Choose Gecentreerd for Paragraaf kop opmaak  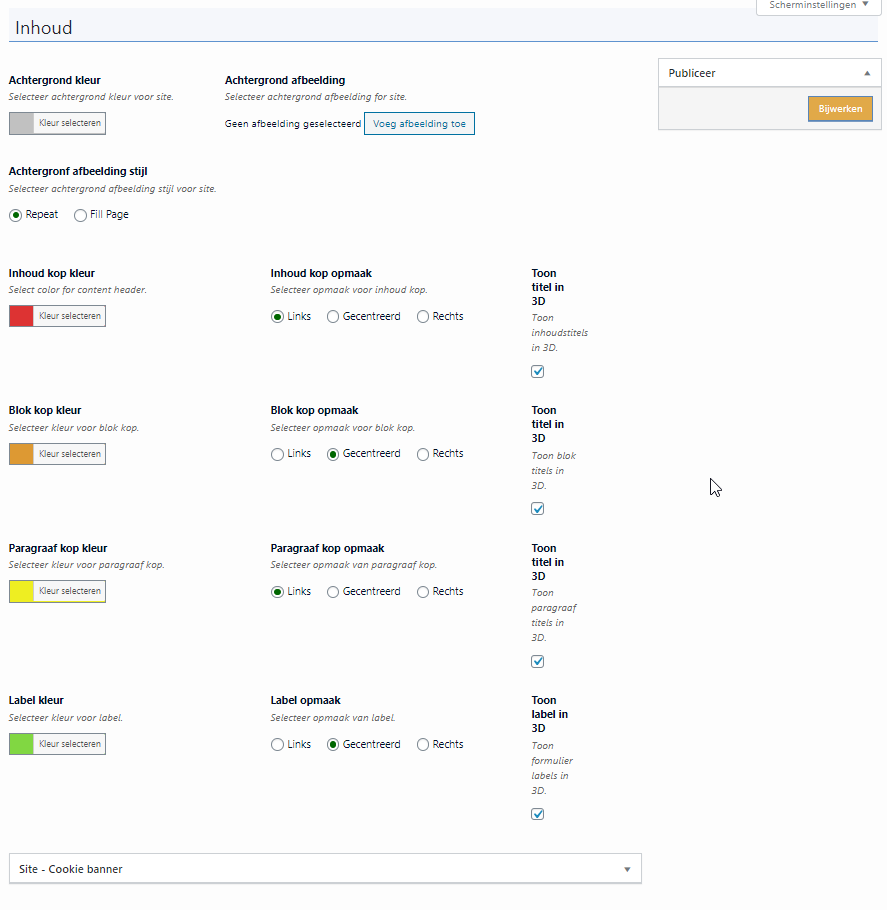tap(333, 592)
